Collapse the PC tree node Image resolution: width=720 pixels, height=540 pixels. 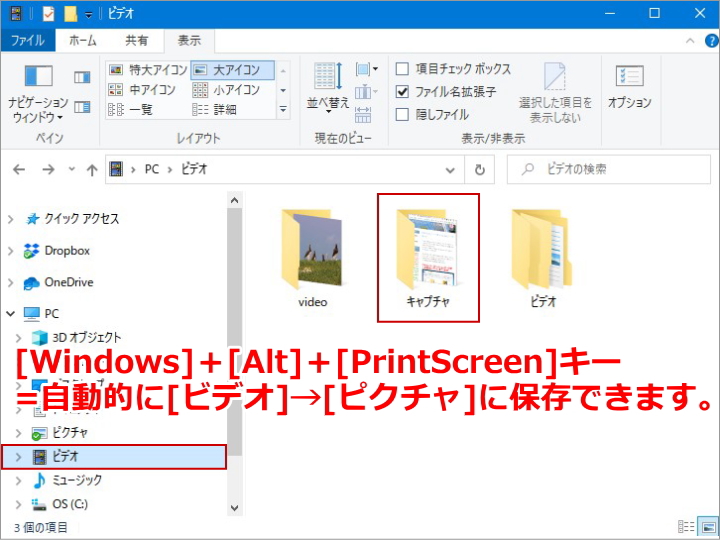pyautogui.click(x=11, y=313)
